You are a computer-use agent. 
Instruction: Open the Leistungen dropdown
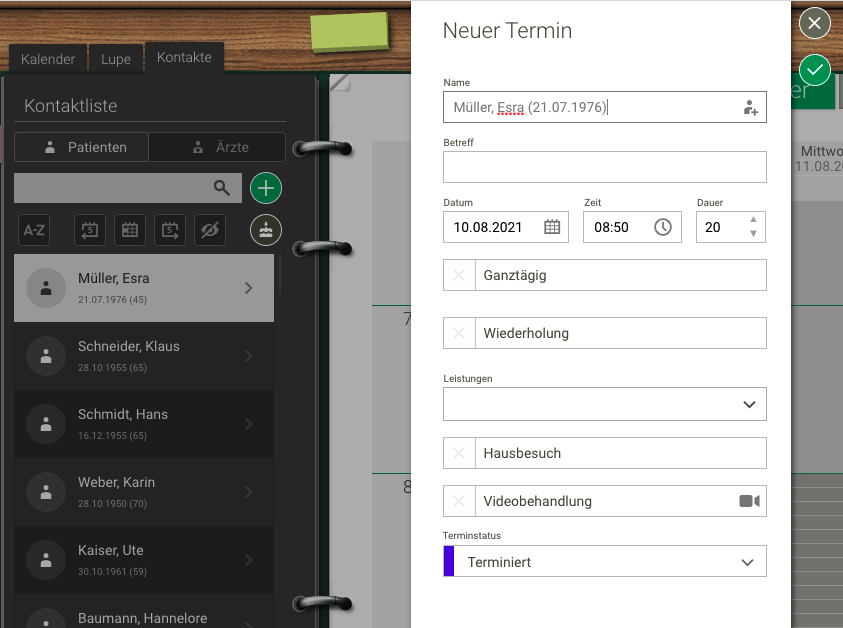coord(748,404)
